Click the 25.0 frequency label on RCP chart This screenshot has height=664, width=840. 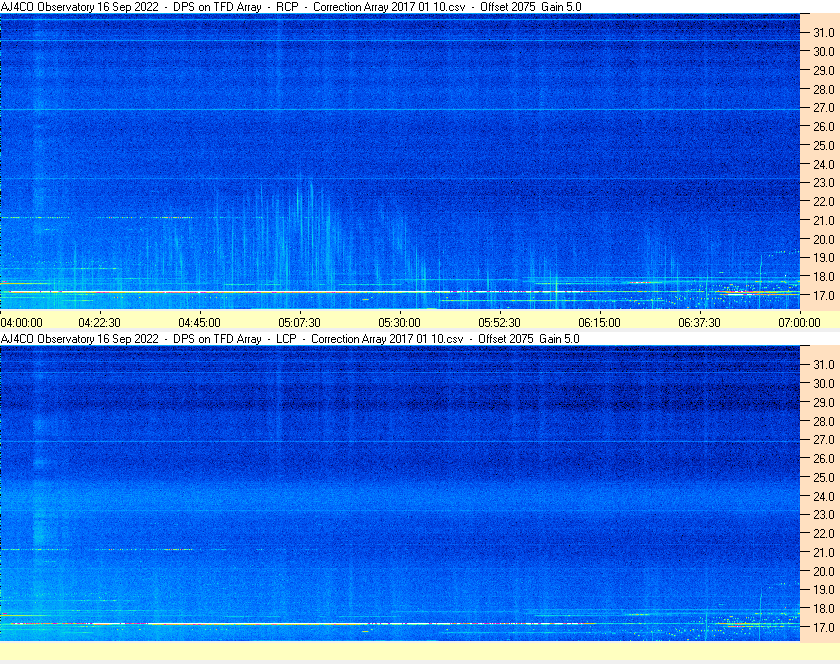tap(824, 145)
